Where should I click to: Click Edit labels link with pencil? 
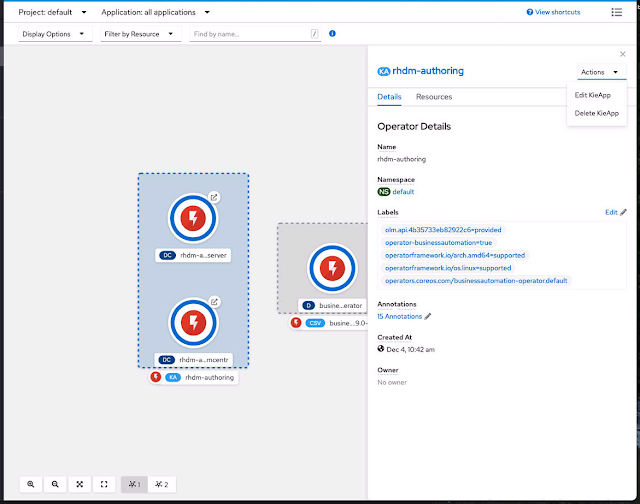coord(616,212)
